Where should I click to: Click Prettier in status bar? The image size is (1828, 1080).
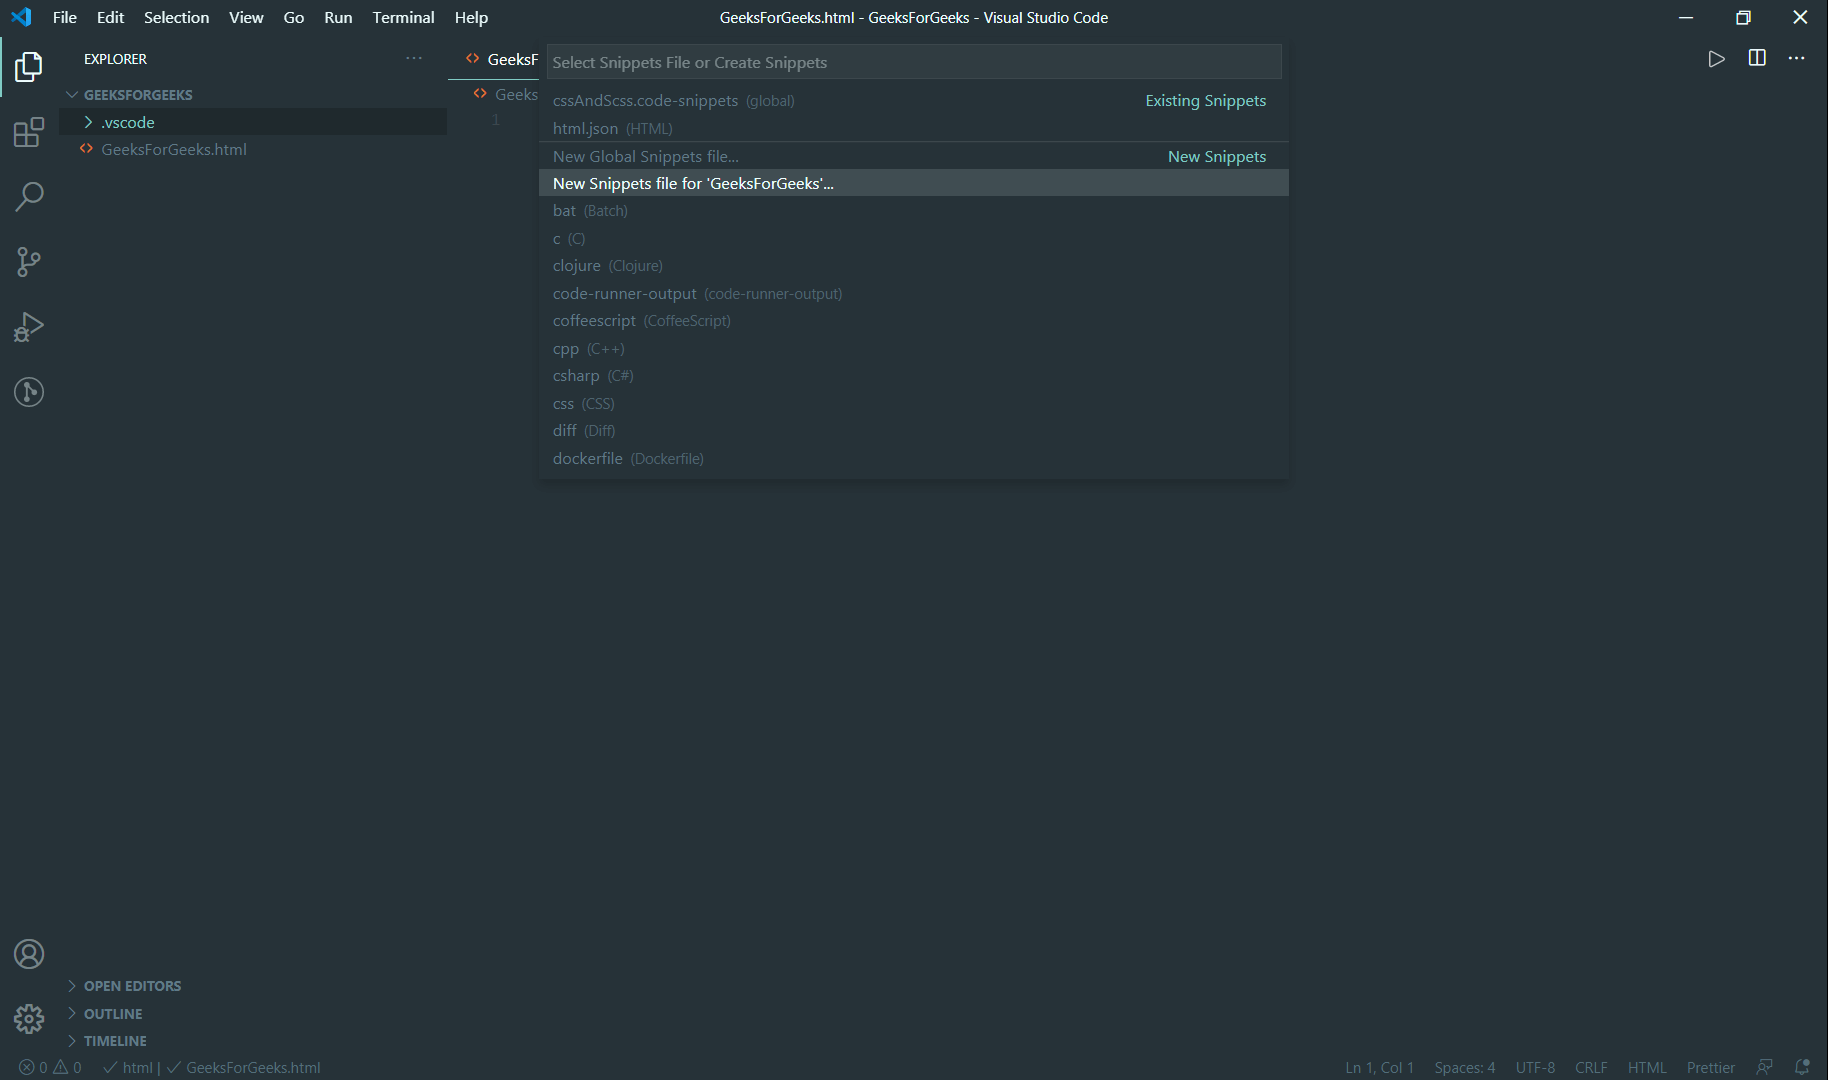(x=1710, y=1067)
